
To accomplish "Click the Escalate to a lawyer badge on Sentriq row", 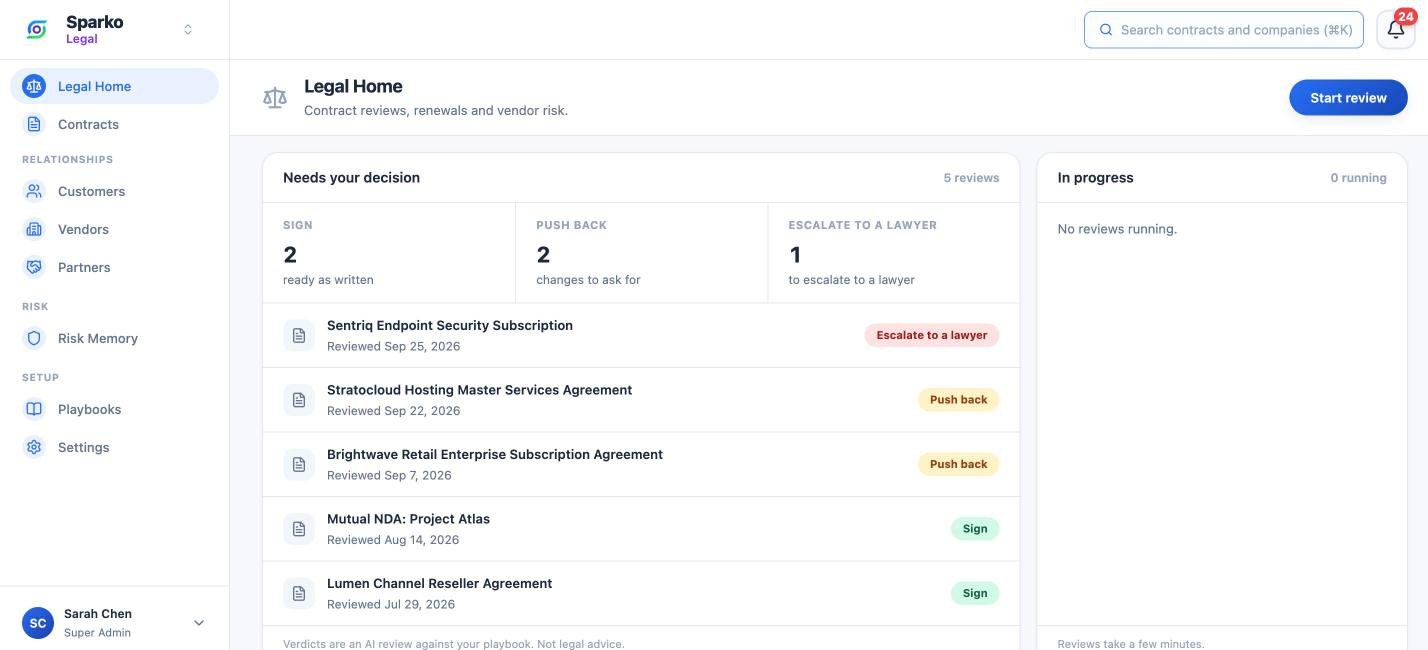I will tap(932, 335).
